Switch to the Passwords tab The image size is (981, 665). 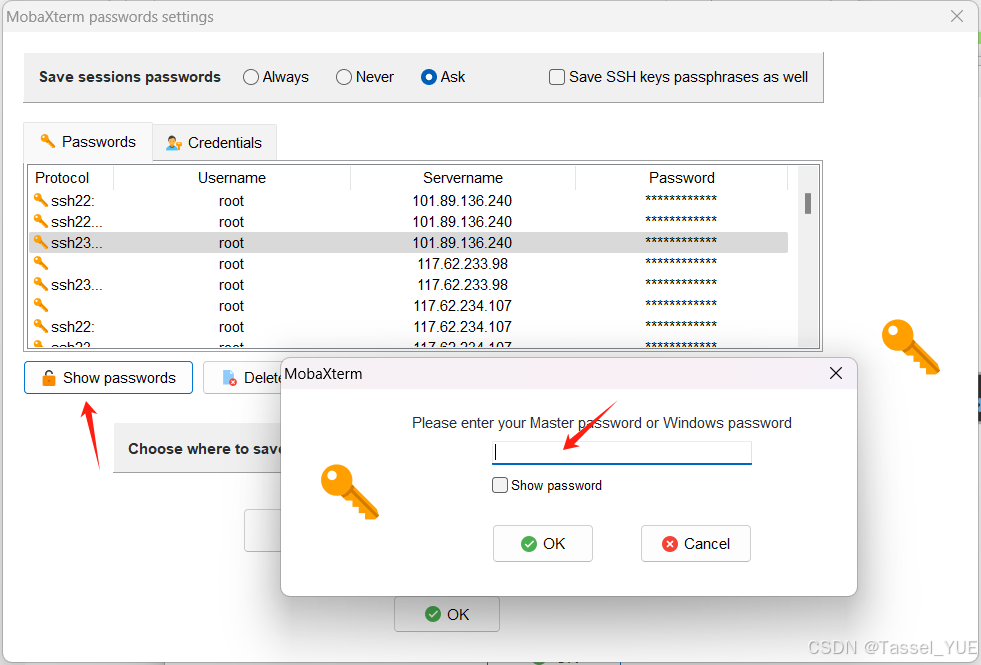[88, 142]
